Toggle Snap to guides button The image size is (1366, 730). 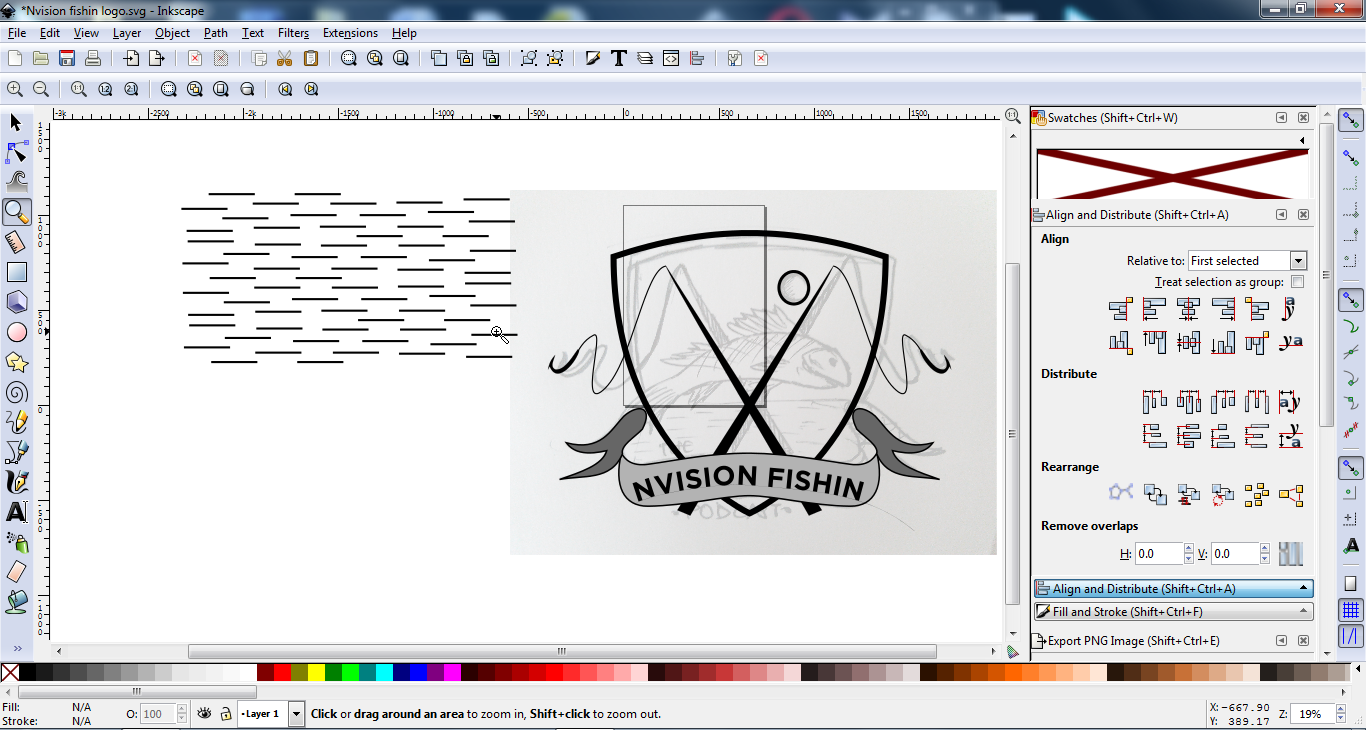click(x=1351, y=635)
